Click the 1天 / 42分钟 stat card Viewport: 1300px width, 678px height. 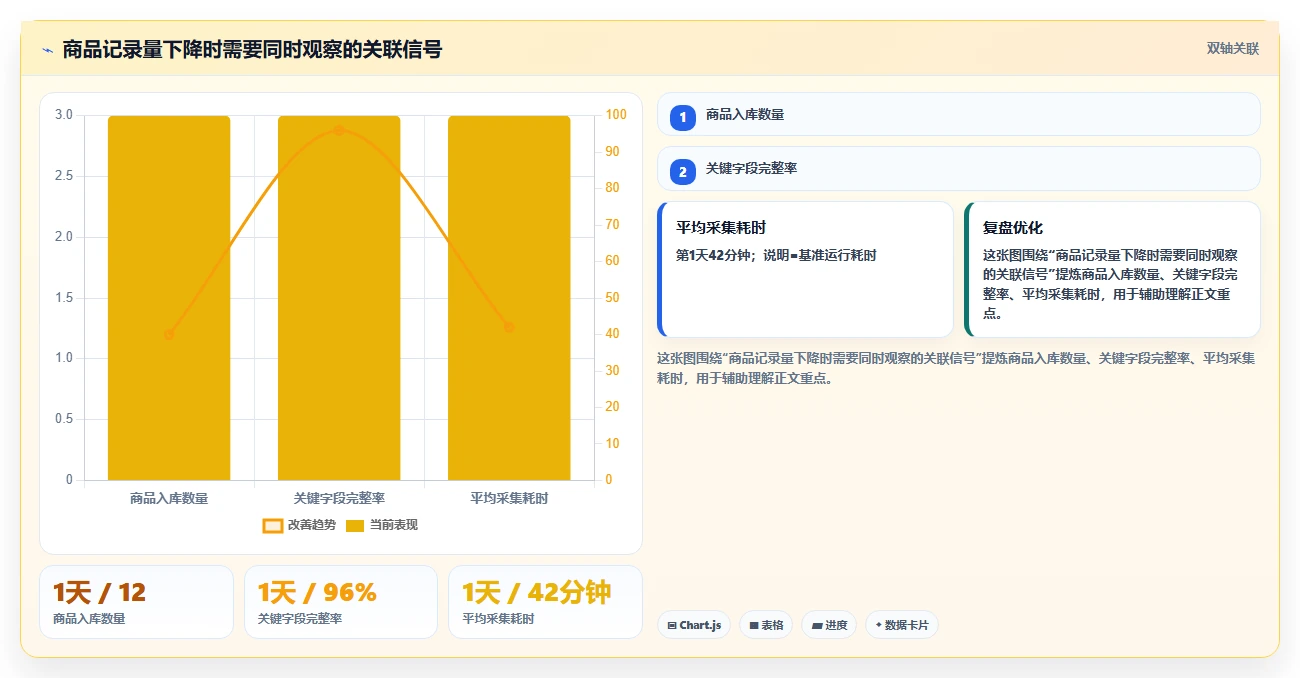(x=545, y=602)
